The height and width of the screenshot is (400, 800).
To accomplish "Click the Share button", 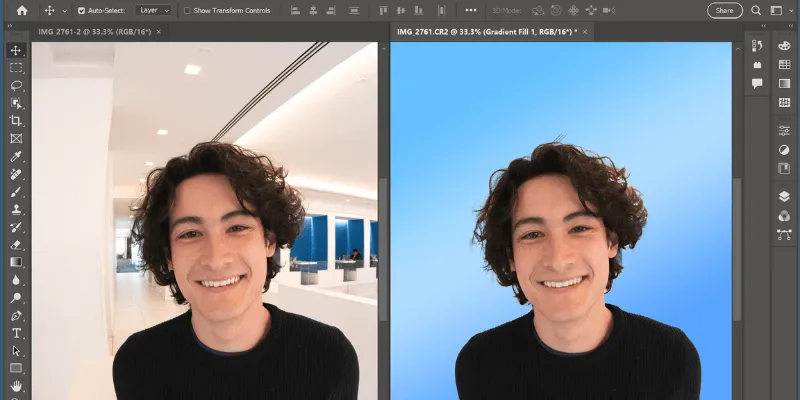I will (724, 10).
